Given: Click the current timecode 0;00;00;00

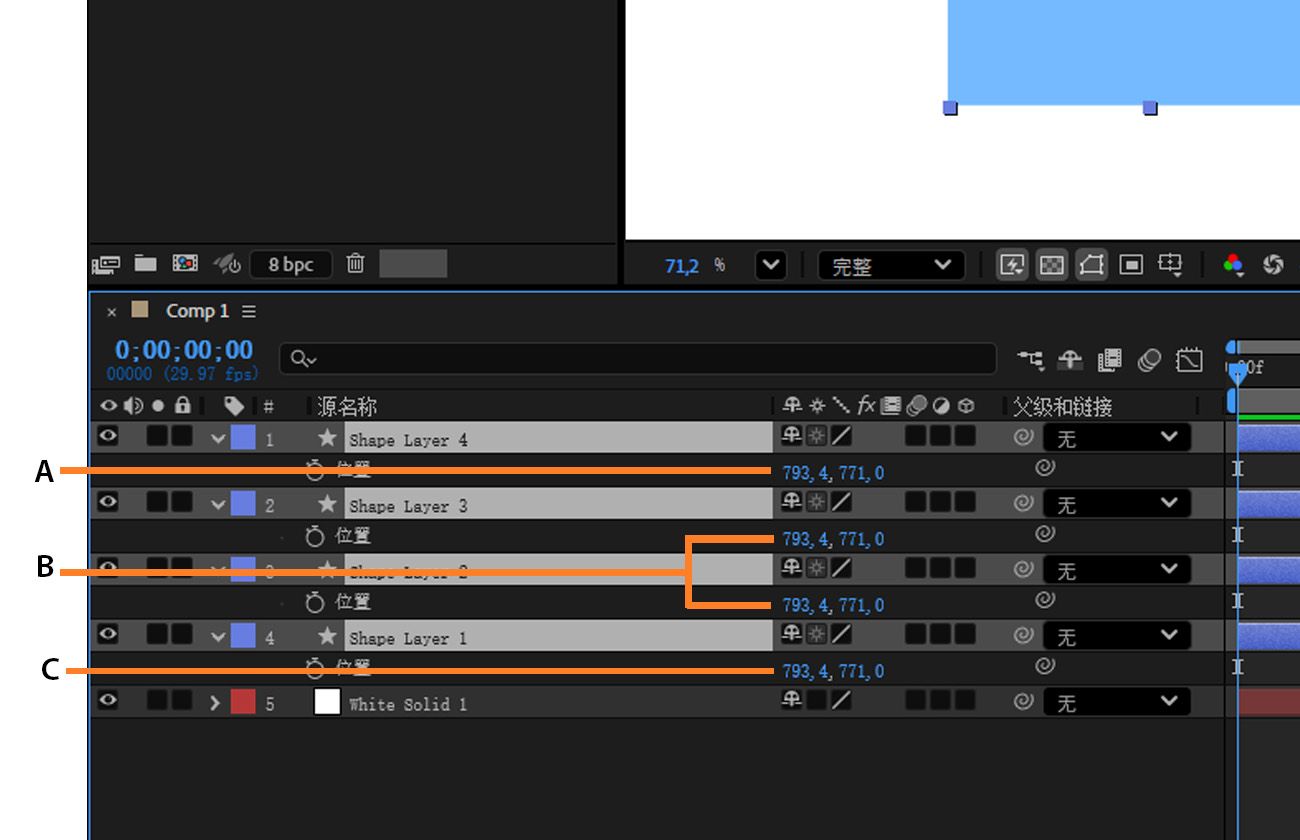Looking at the screenshot, I should (x=184, y=350).
